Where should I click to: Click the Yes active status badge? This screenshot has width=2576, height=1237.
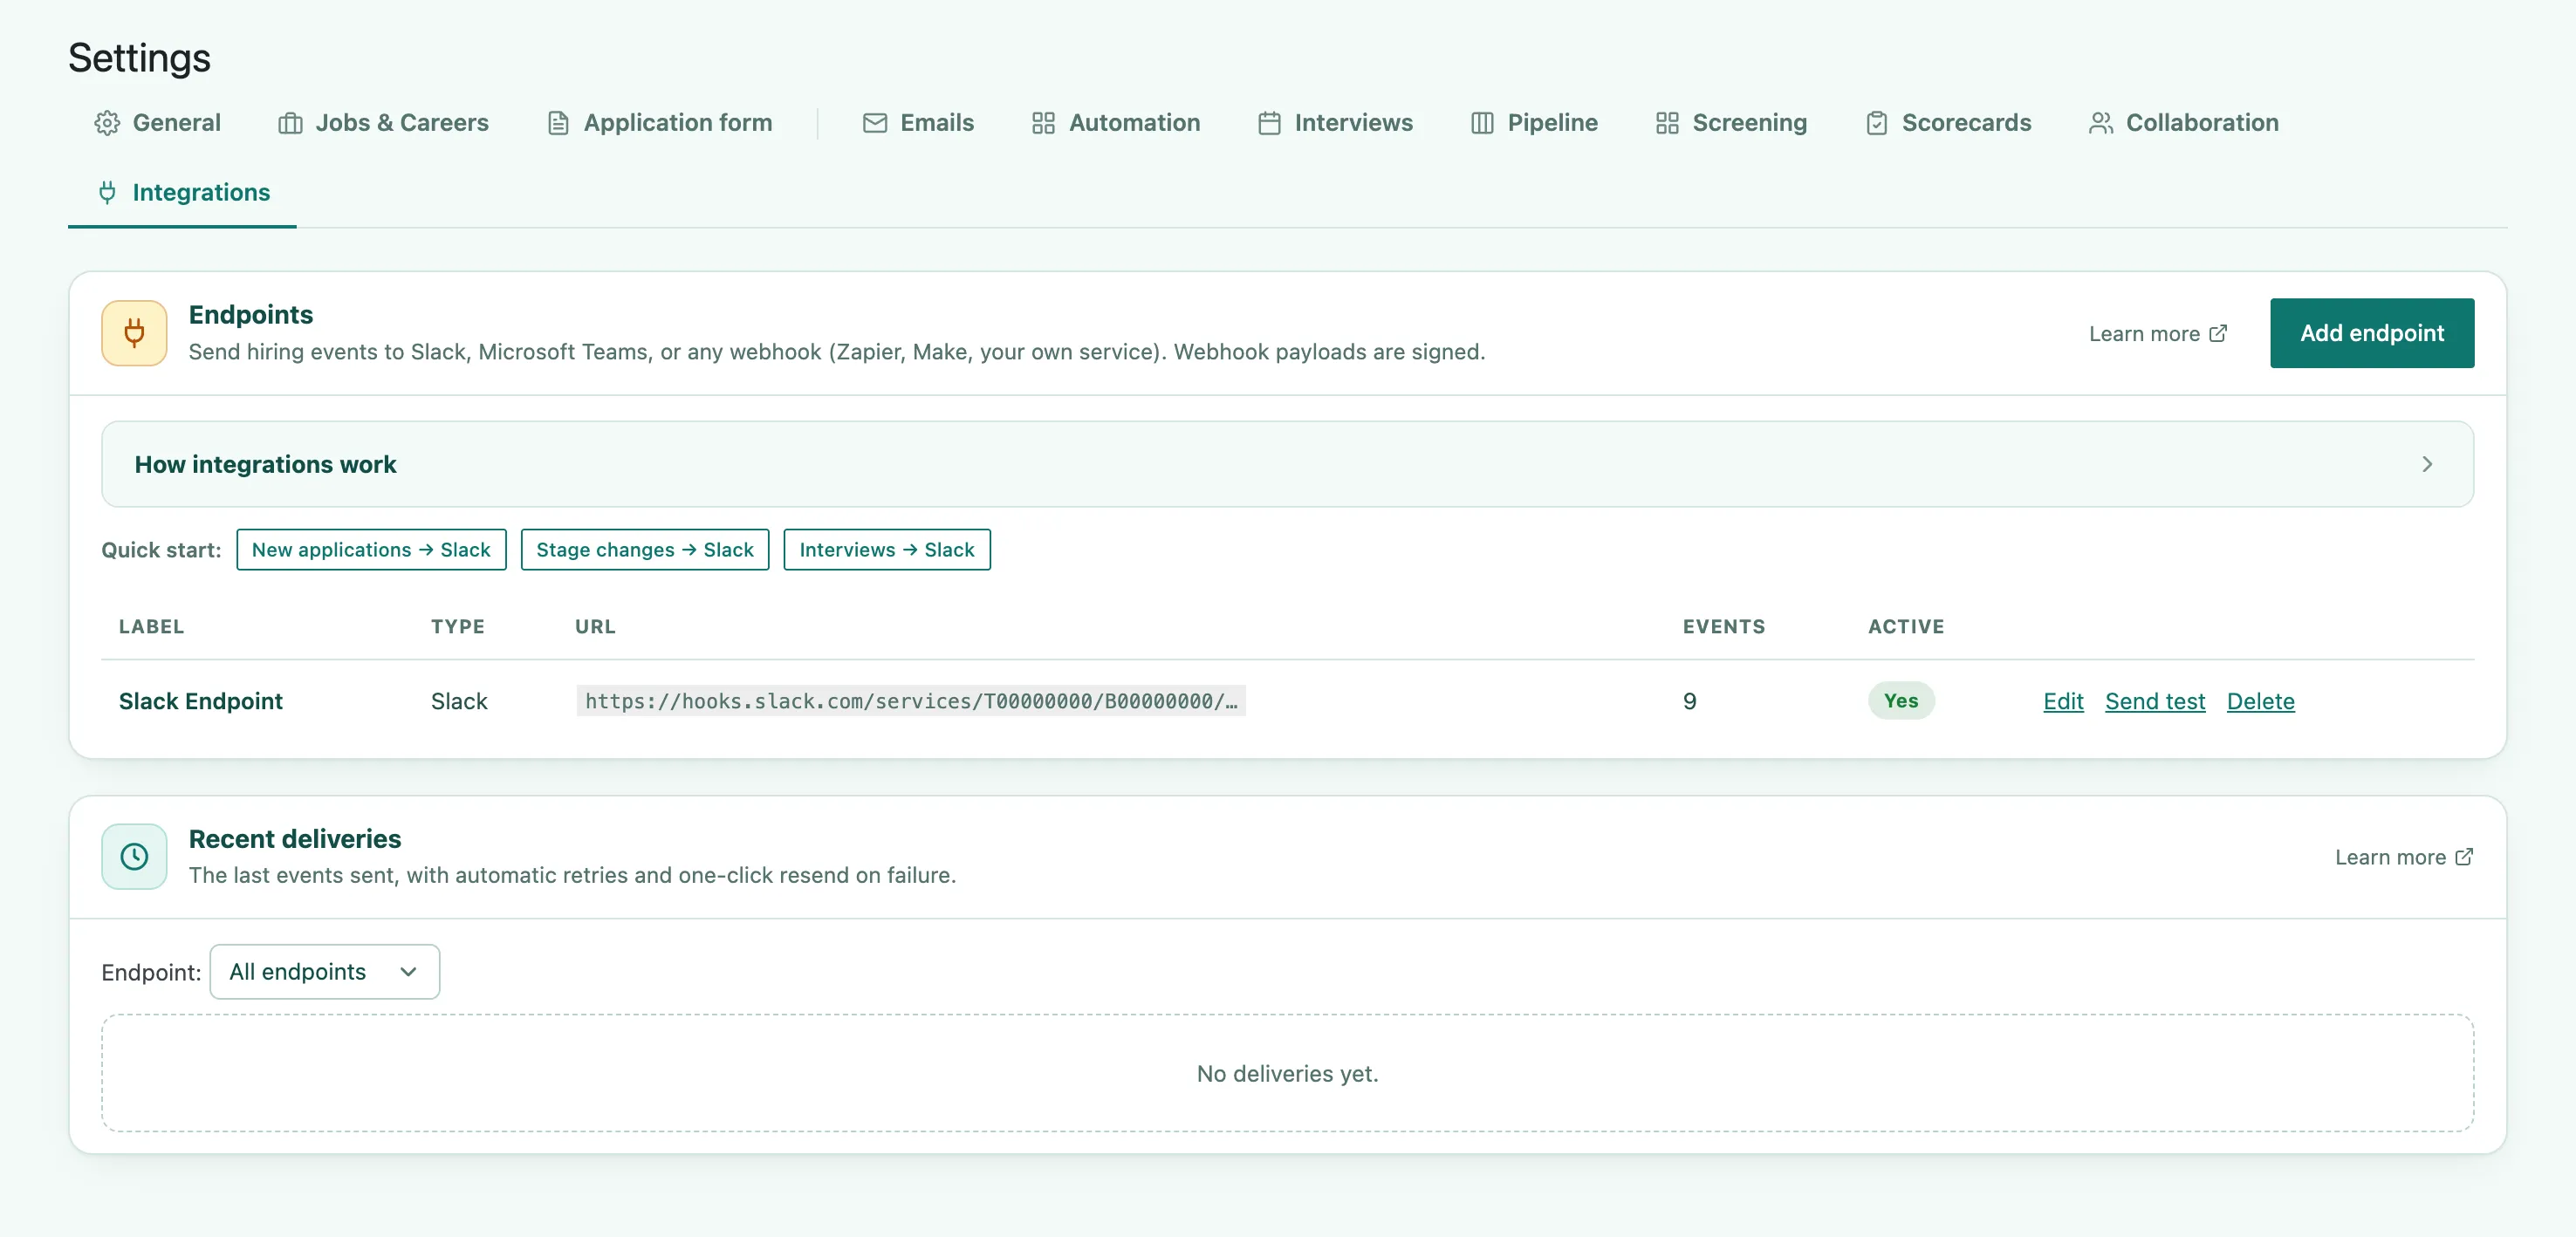coord(1901,701)
